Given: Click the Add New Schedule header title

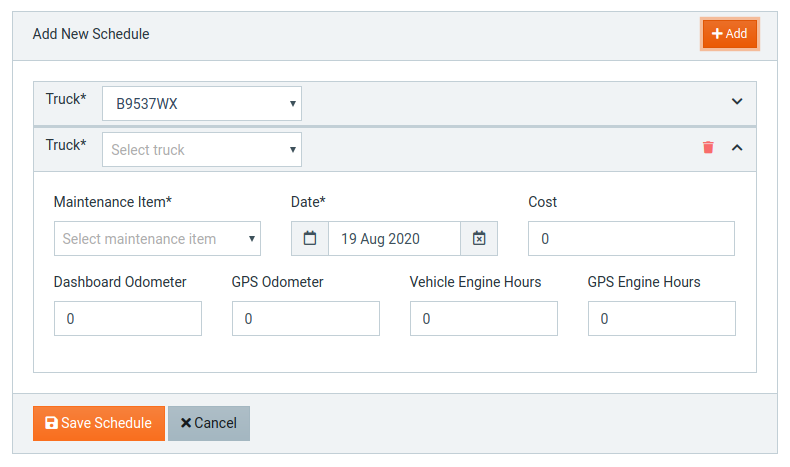Looking at the screenshot, I should coord(91,34).
